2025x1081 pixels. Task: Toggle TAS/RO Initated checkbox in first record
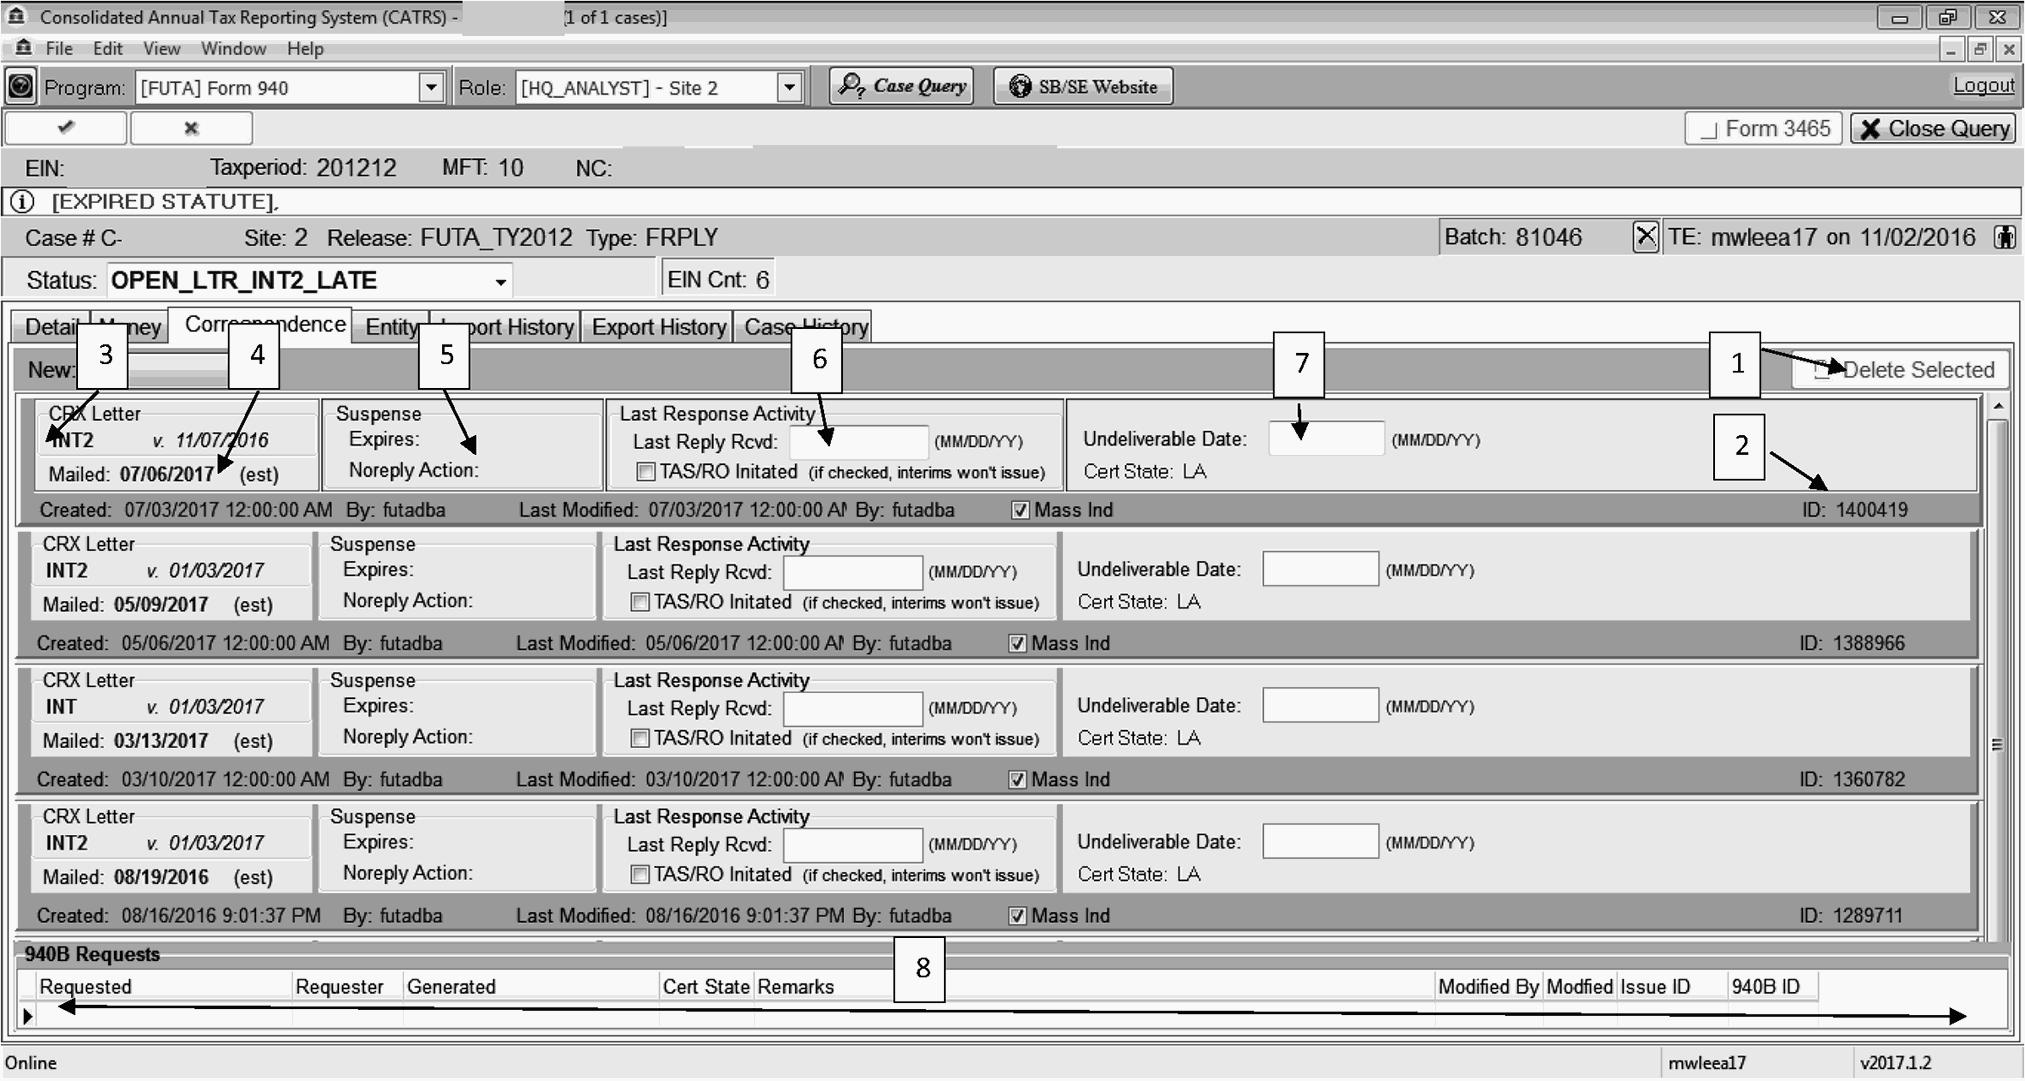coord(646,472)
